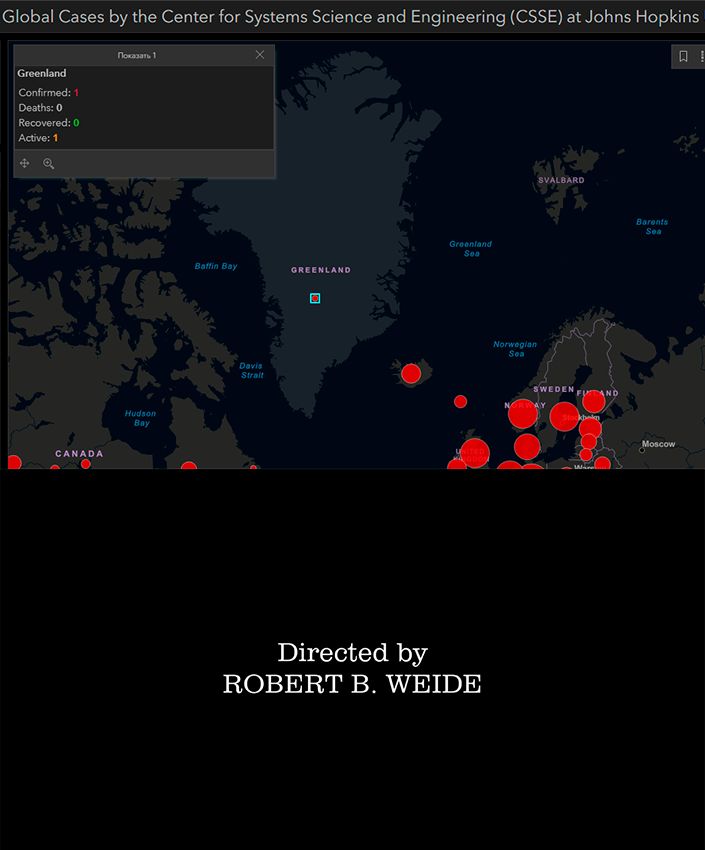Click the 'Показать 1' popup header
705x850 pixels.
tap(137, 55)
